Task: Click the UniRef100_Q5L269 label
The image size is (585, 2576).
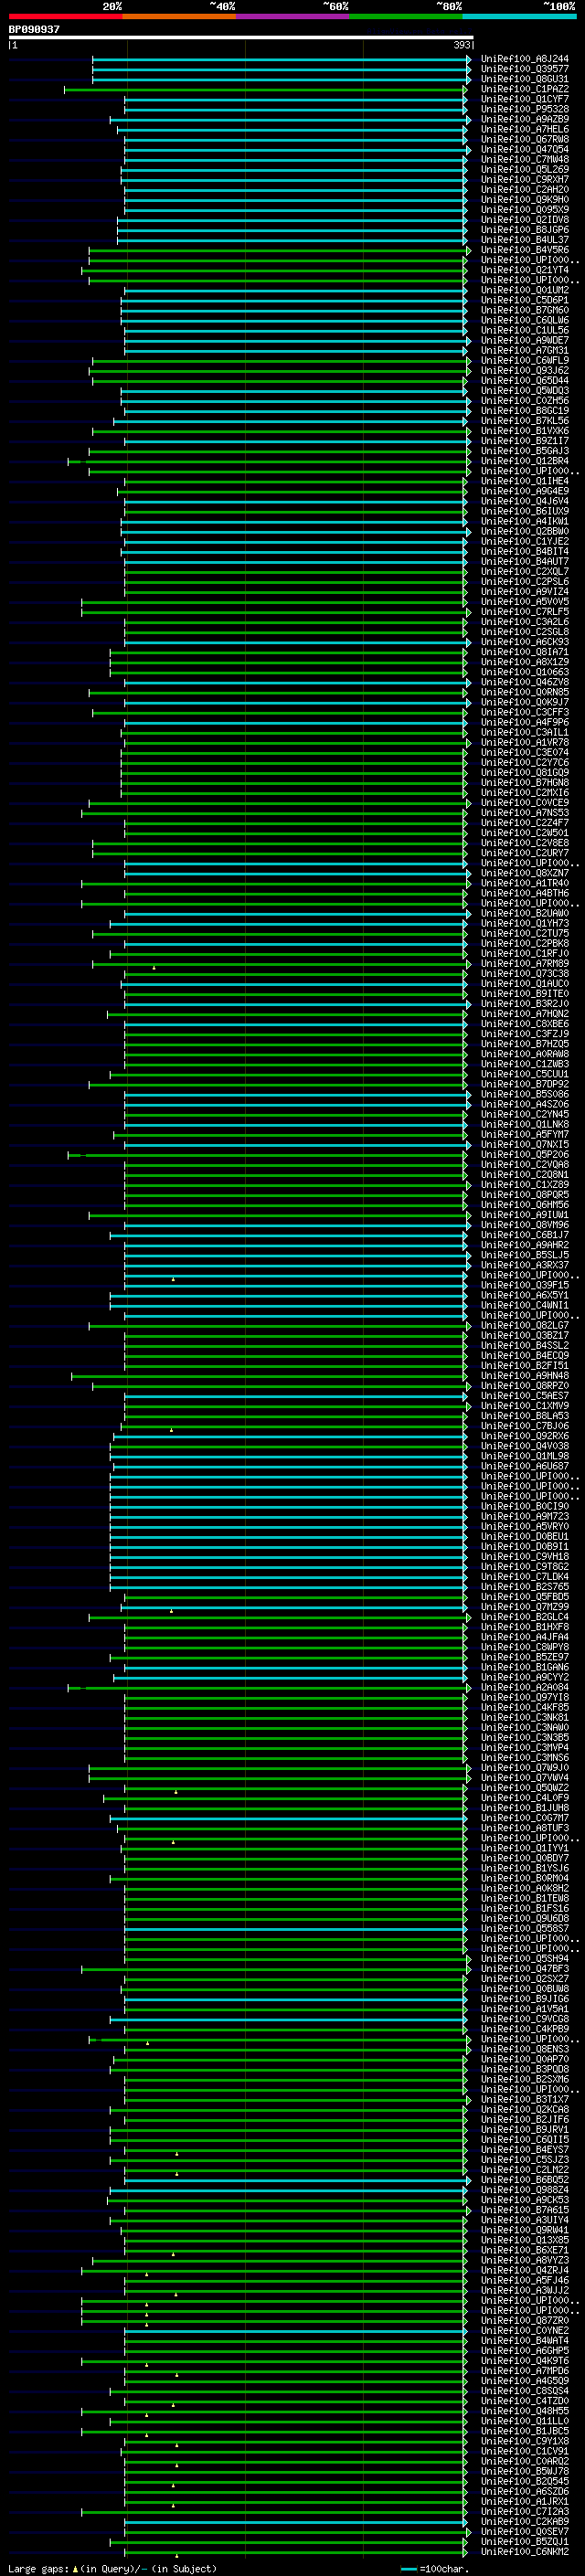Action: pos(525,169)
